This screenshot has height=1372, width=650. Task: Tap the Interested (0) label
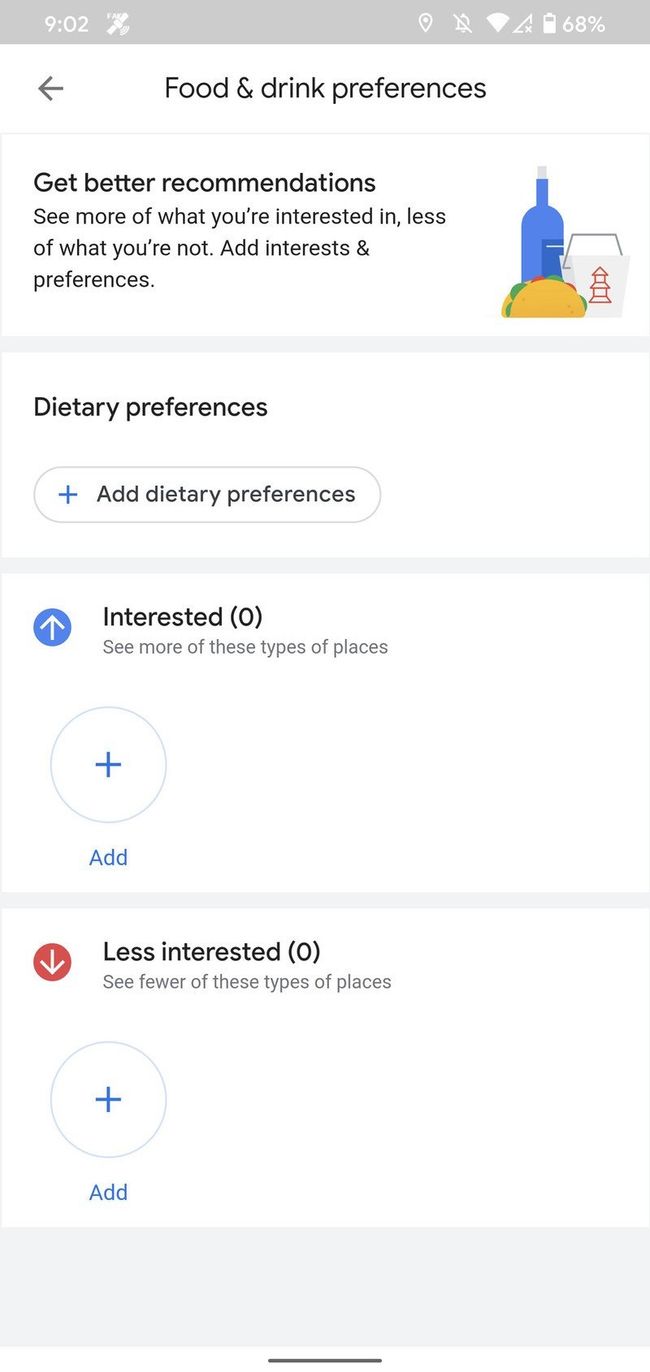(x=182, y=617)
